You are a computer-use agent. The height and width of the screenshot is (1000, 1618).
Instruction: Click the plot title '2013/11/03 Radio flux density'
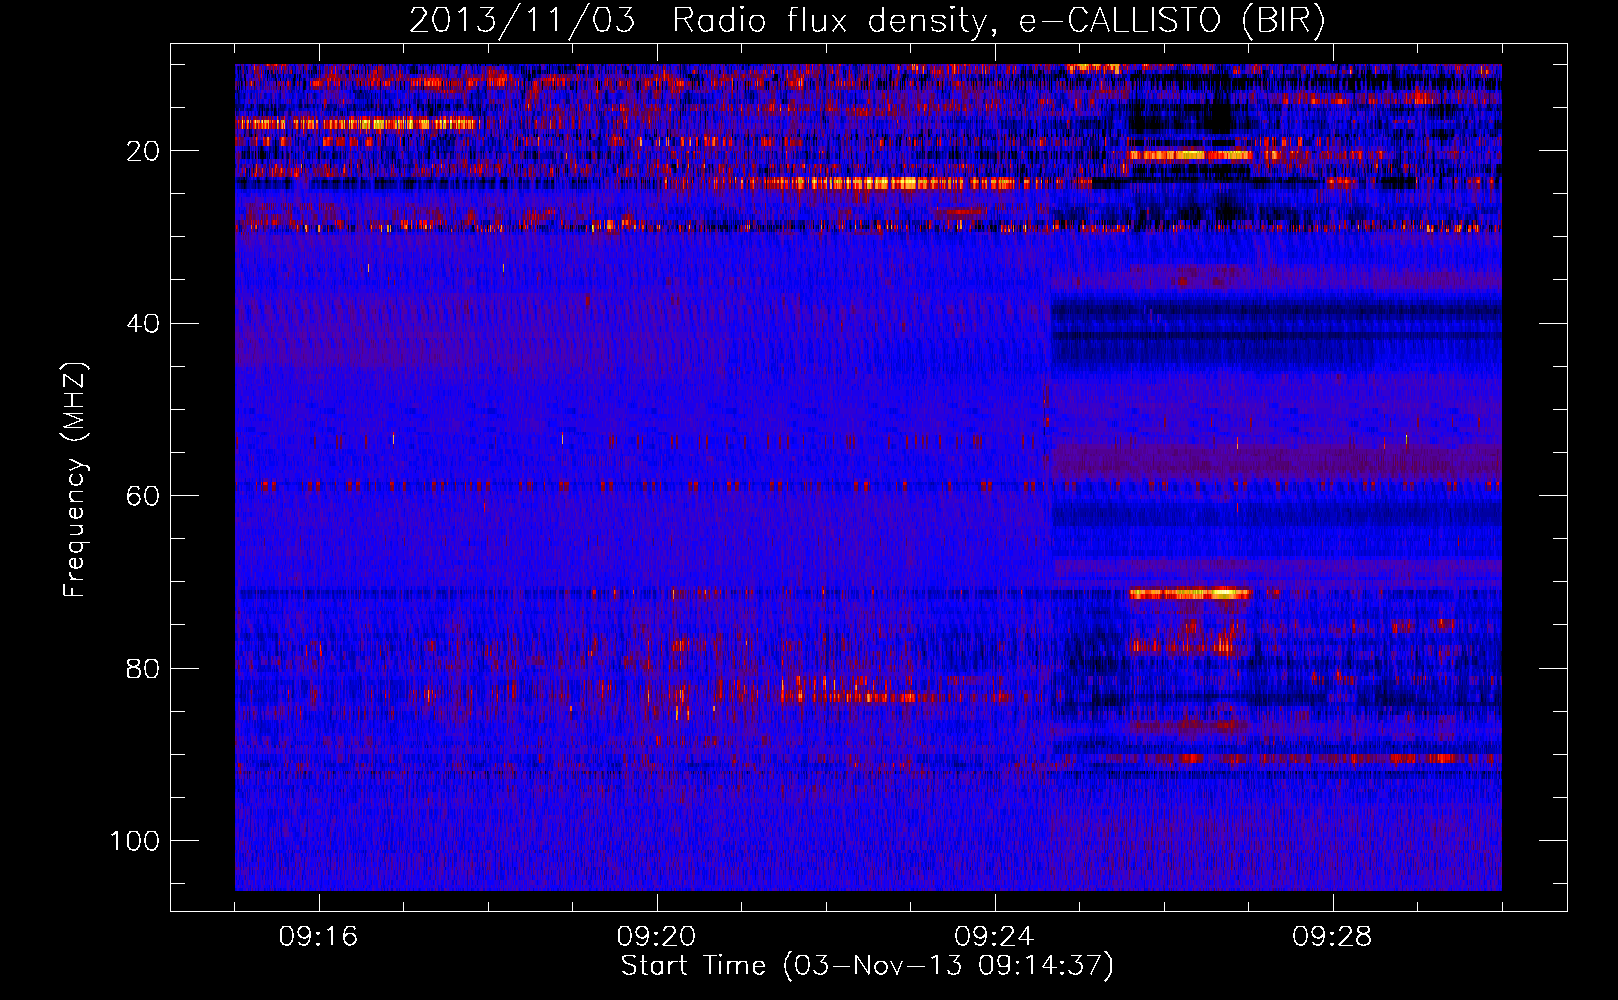[x=867, y=21]
